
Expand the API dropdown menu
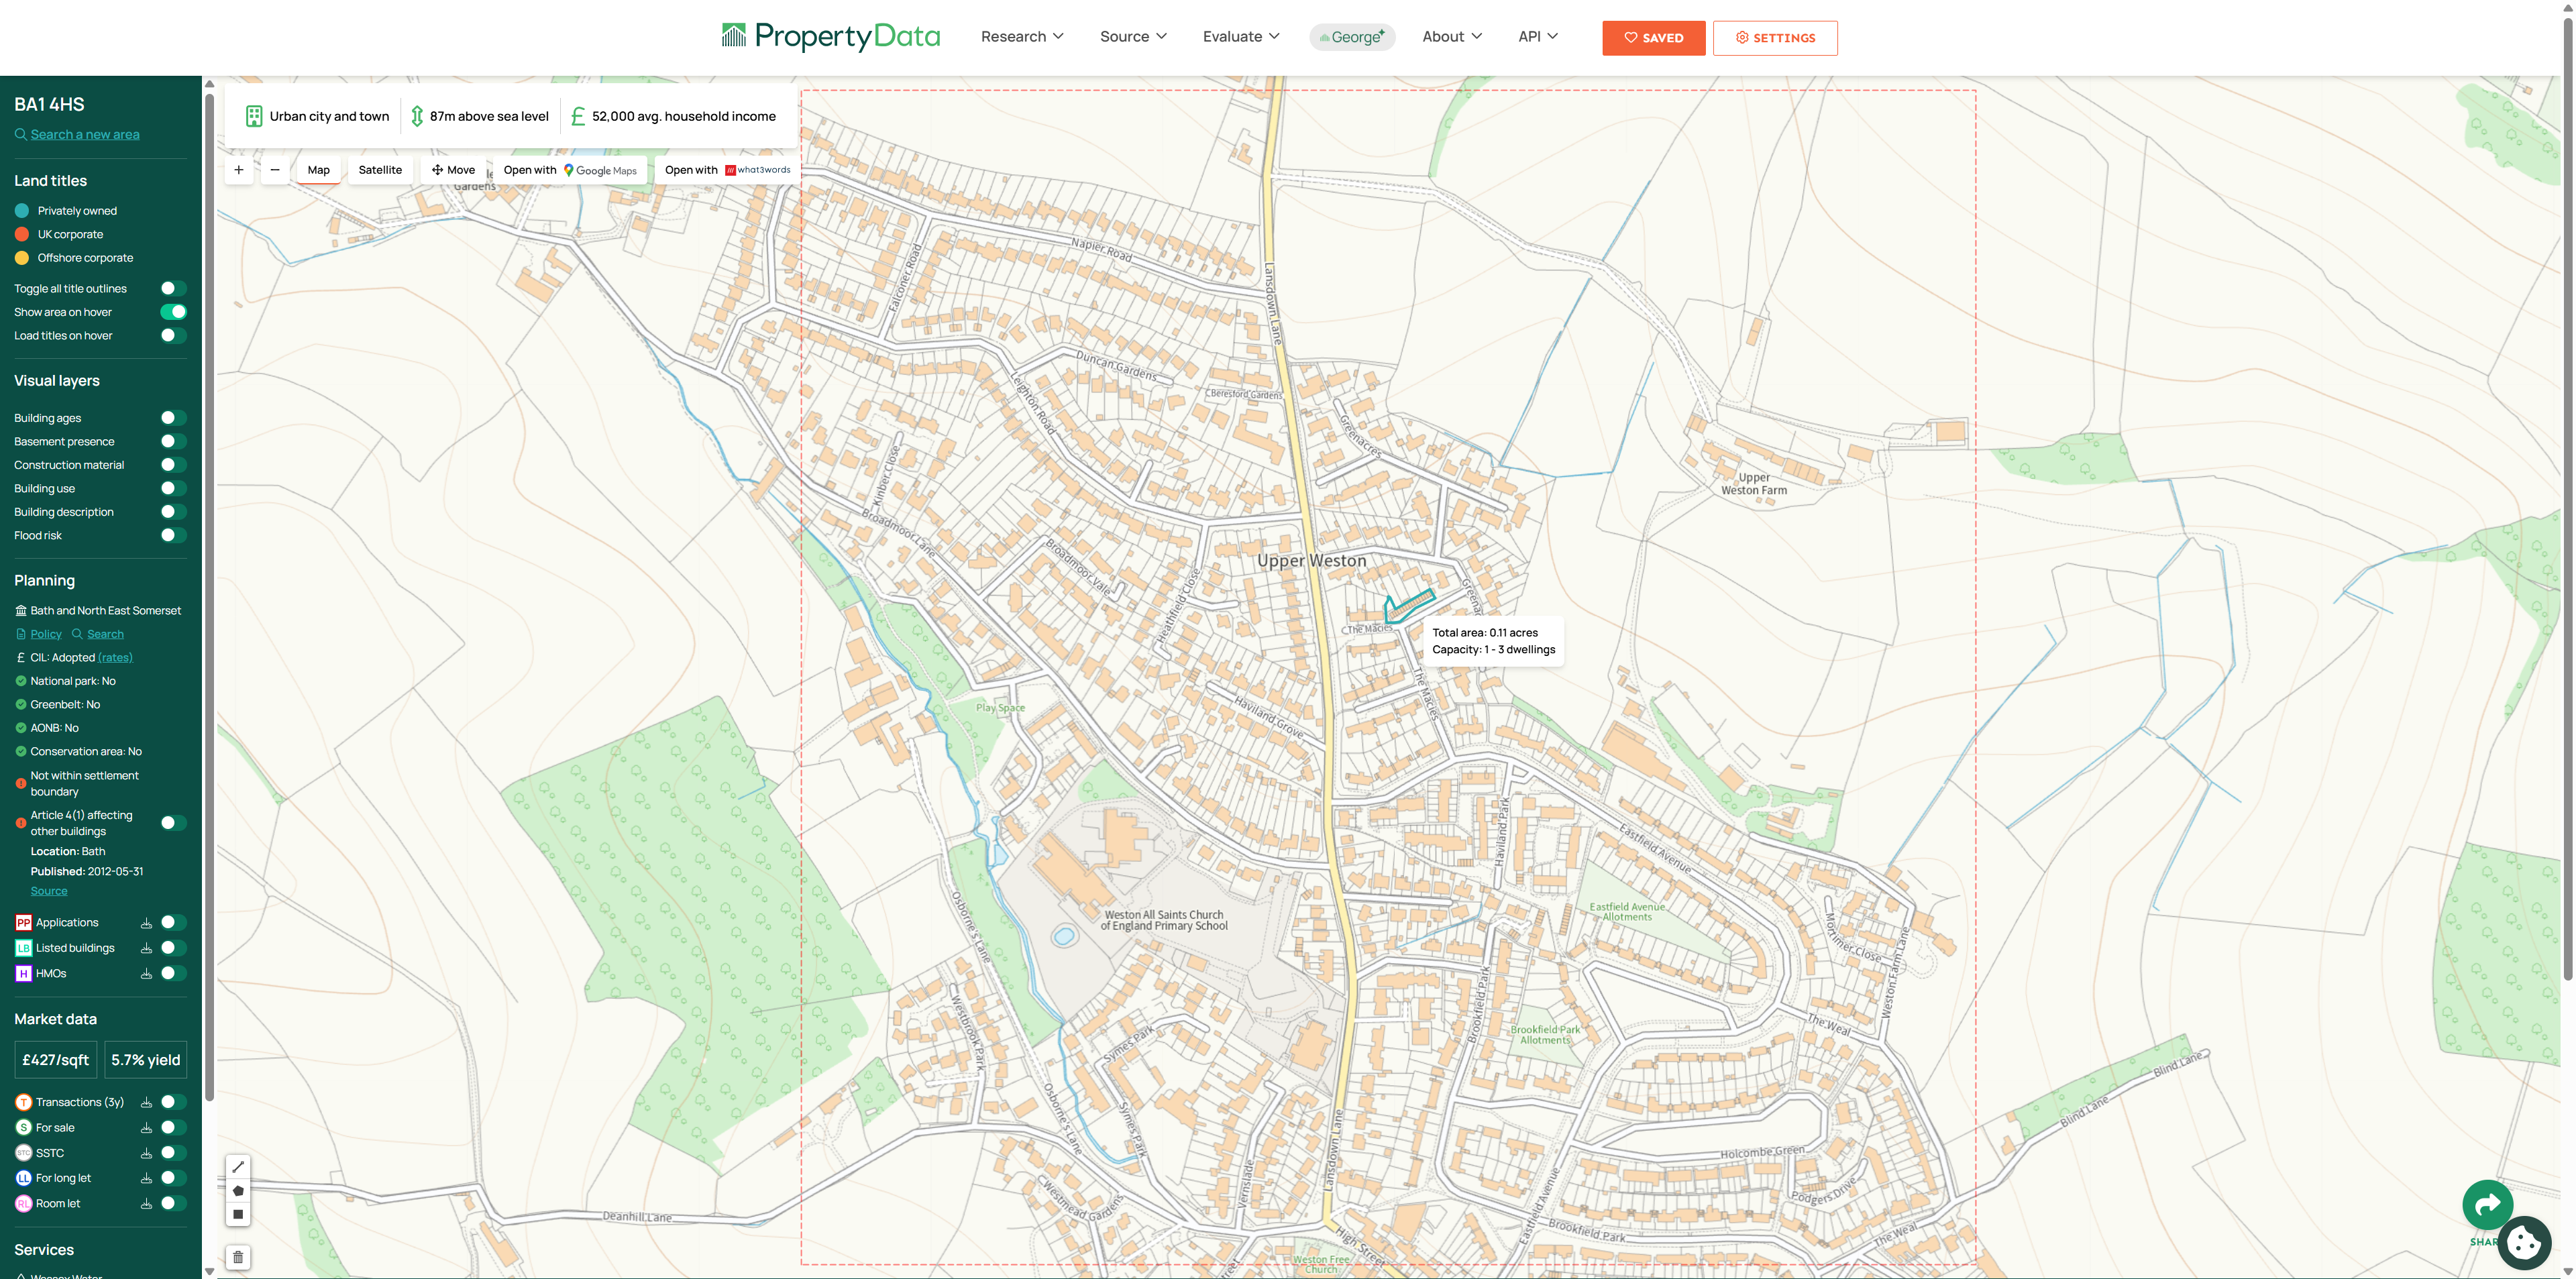[x=1537, y=37]
